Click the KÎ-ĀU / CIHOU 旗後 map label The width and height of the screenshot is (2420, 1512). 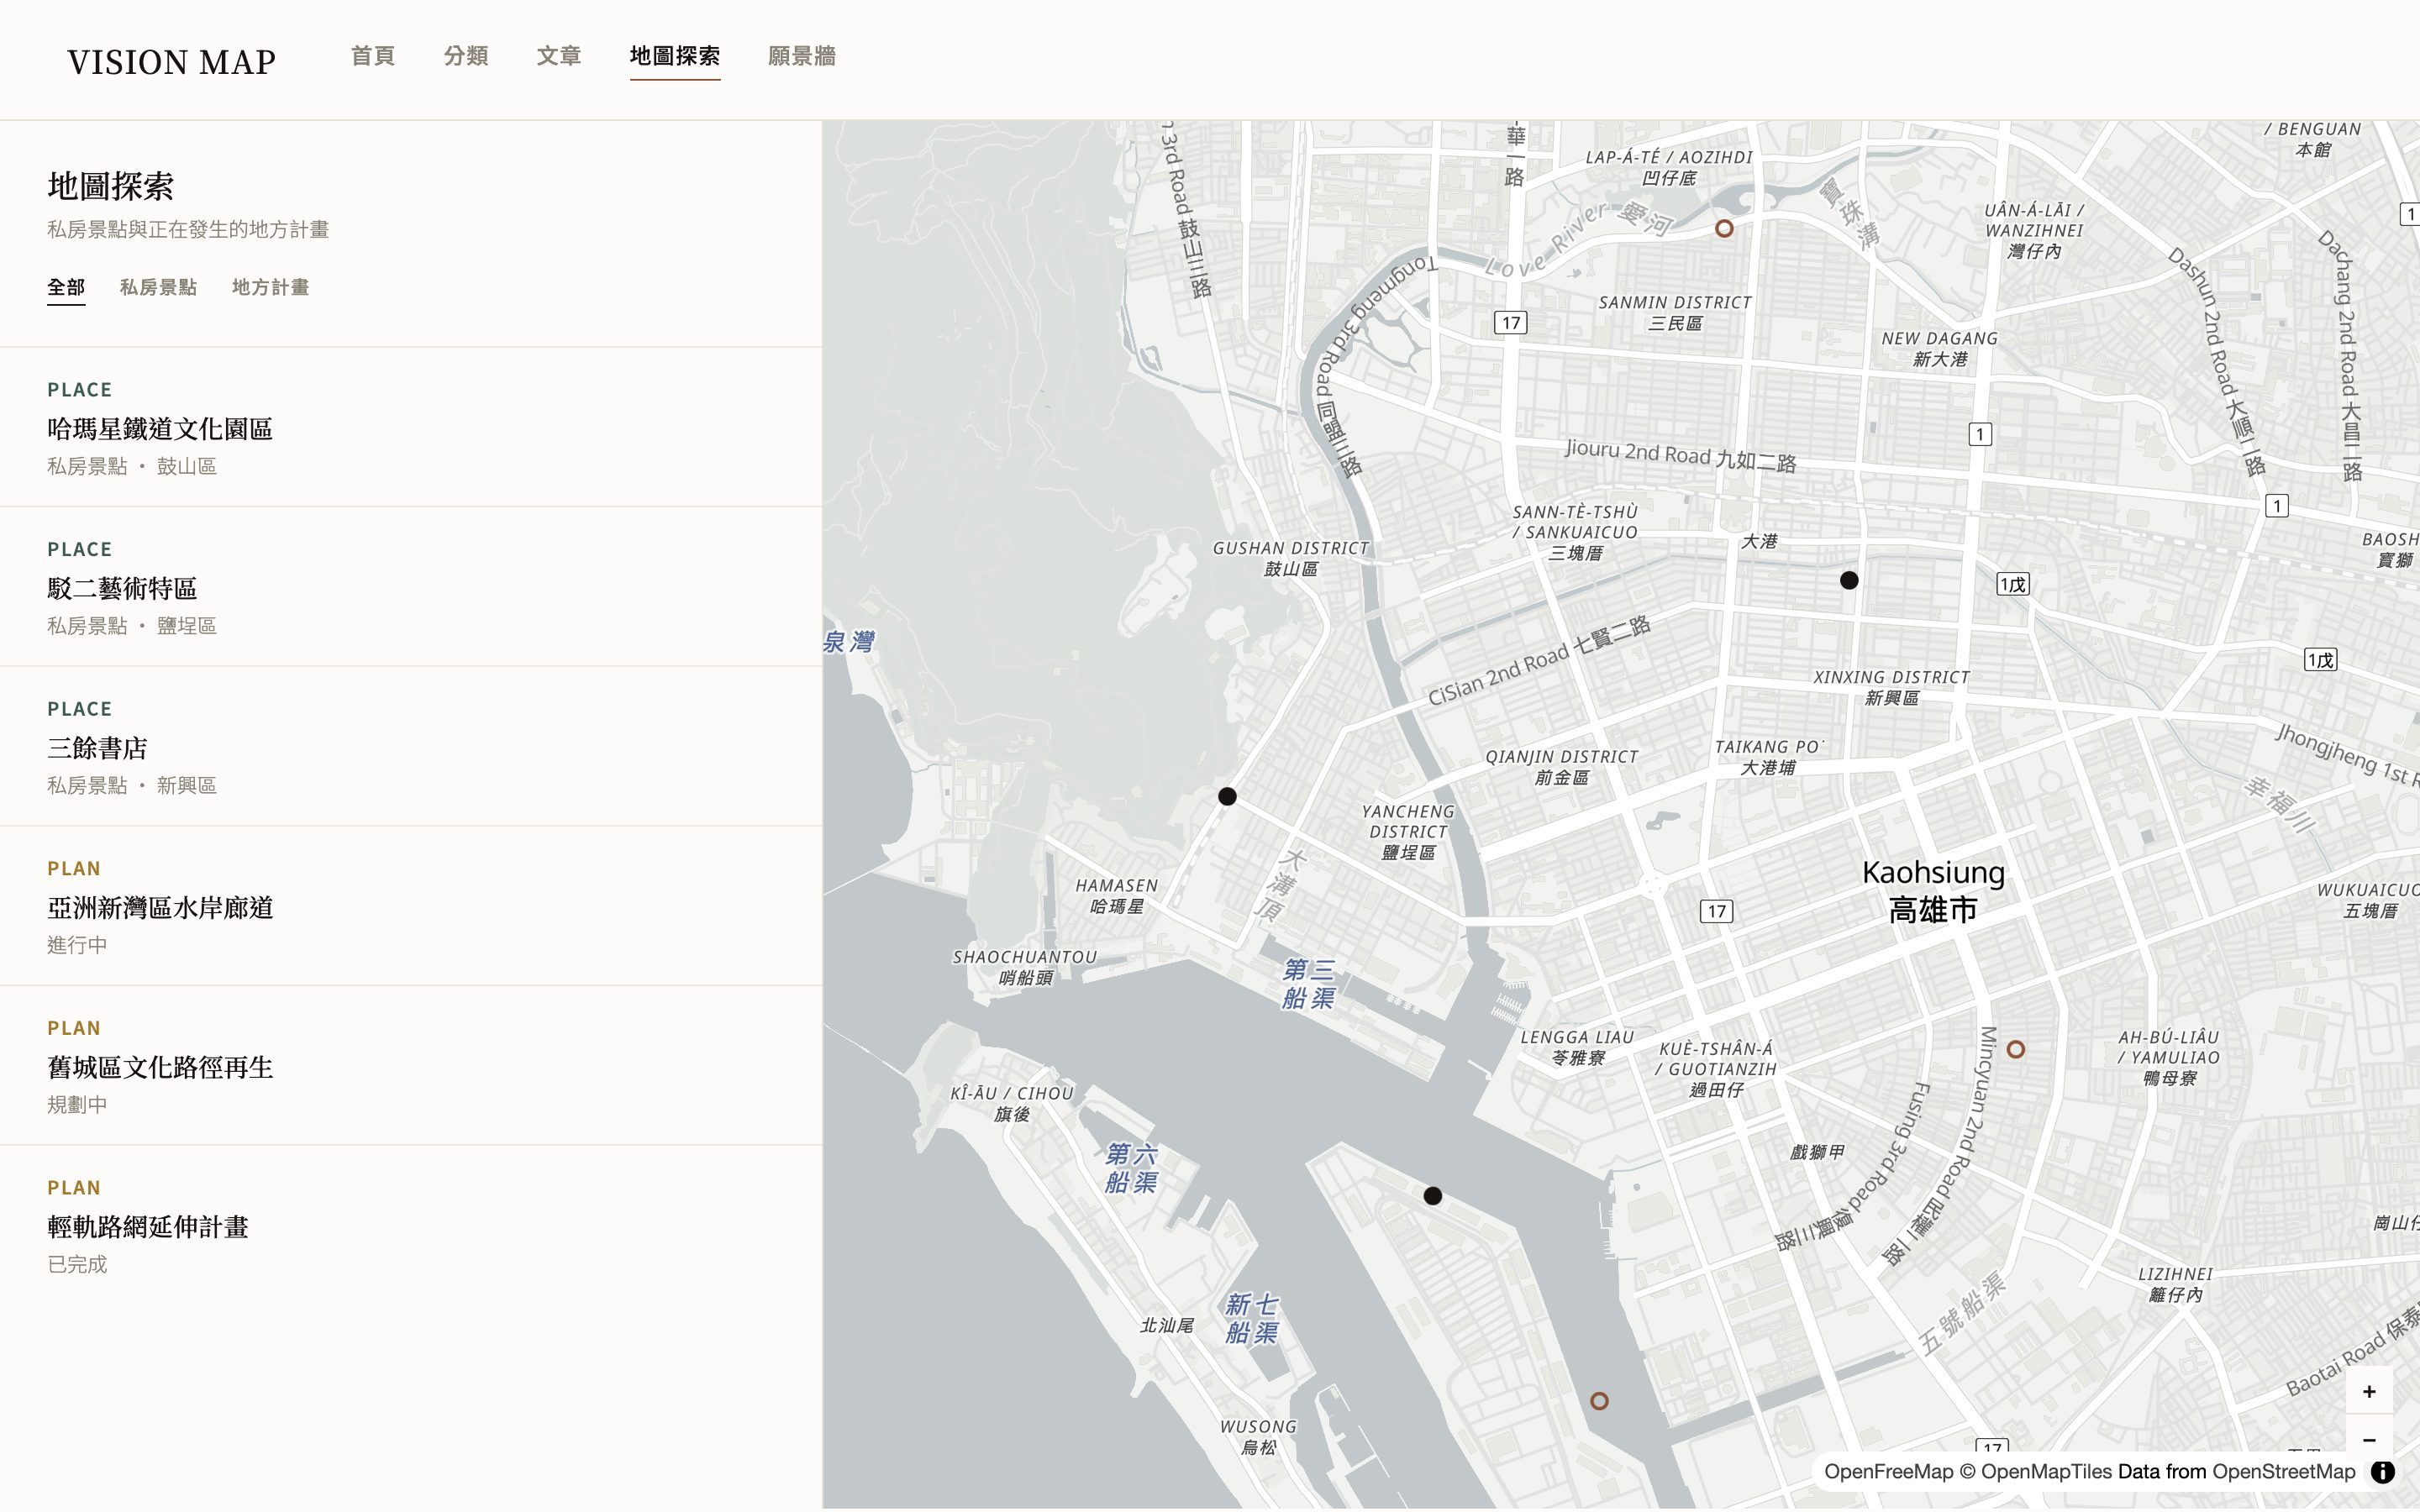[1012, 1104]
